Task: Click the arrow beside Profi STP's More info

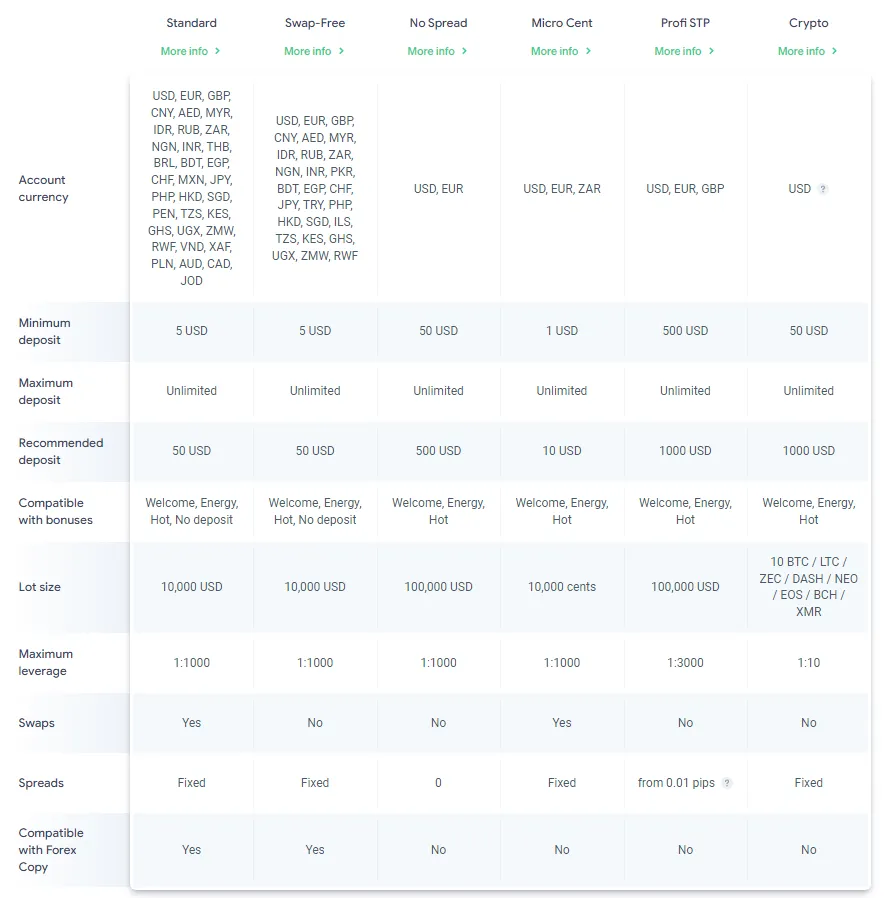Action: [x=709, y=51]
